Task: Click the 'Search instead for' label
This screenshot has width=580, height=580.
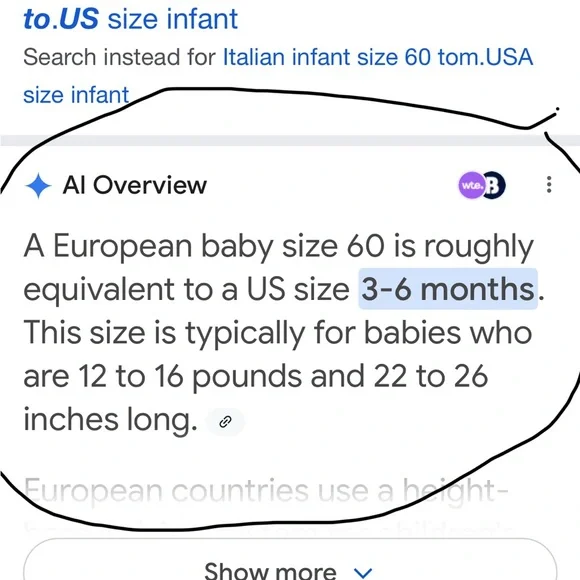Action: click(119, 57)
